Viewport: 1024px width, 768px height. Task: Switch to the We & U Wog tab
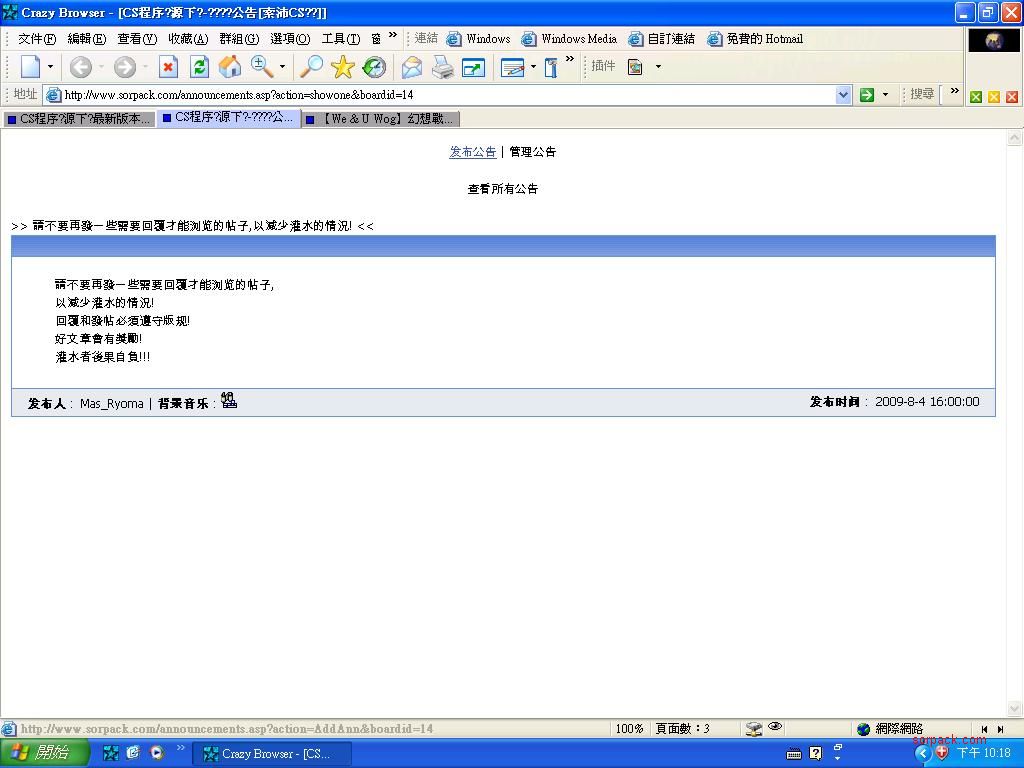[380, 119]
